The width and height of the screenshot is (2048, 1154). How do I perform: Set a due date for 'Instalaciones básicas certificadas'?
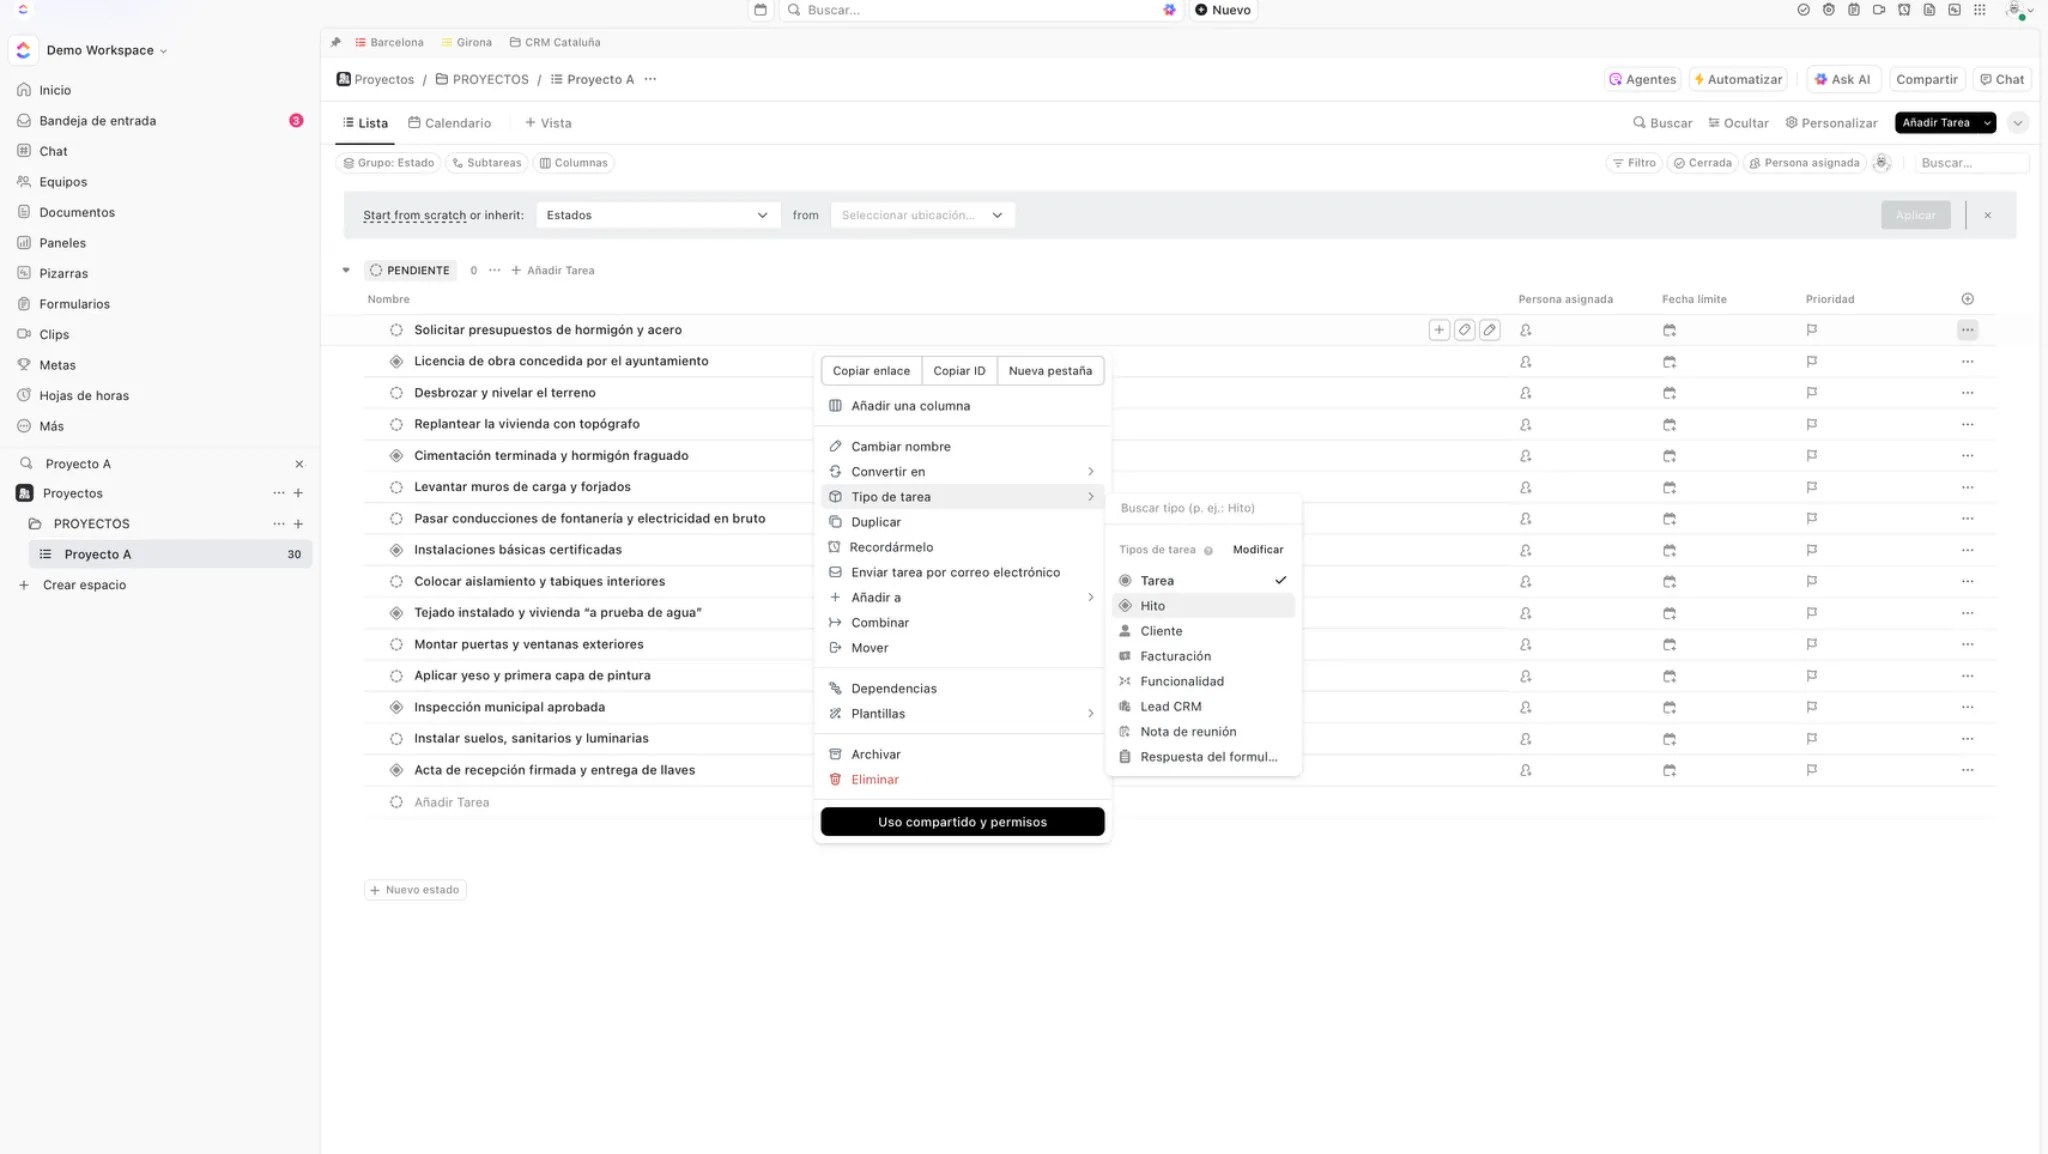[x=1670, y=549]
